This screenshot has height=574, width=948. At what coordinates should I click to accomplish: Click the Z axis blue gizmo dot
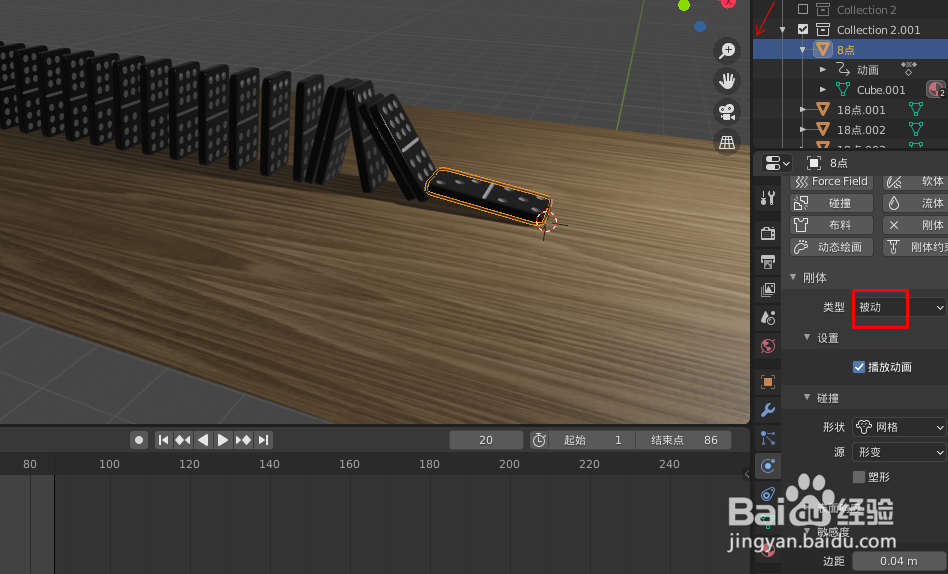point(700,26)
